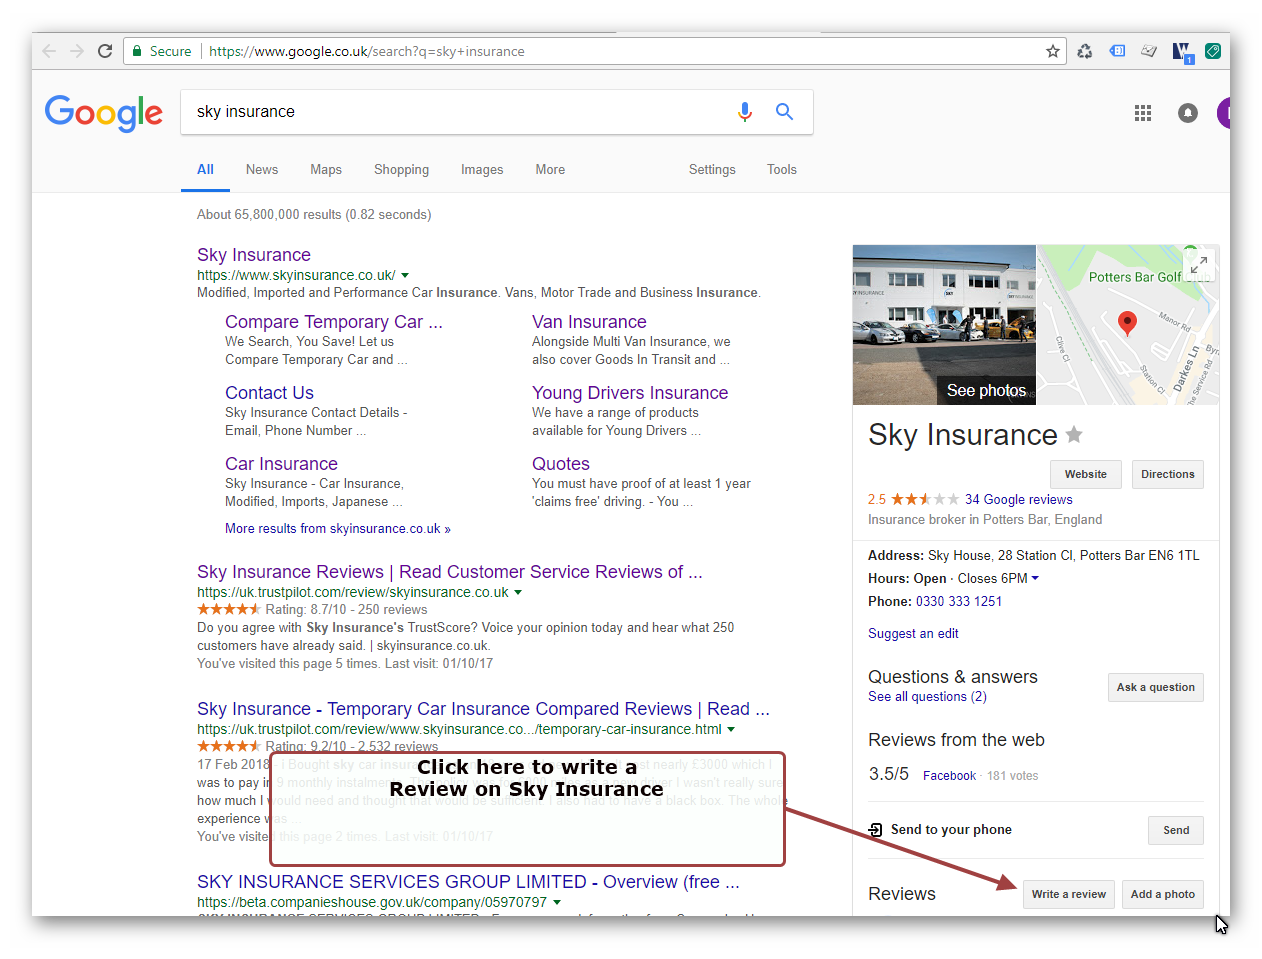1262x959 pixels.
Task: Open the companieshouse URL dropdown arrow
Action: tap(557, 902)
